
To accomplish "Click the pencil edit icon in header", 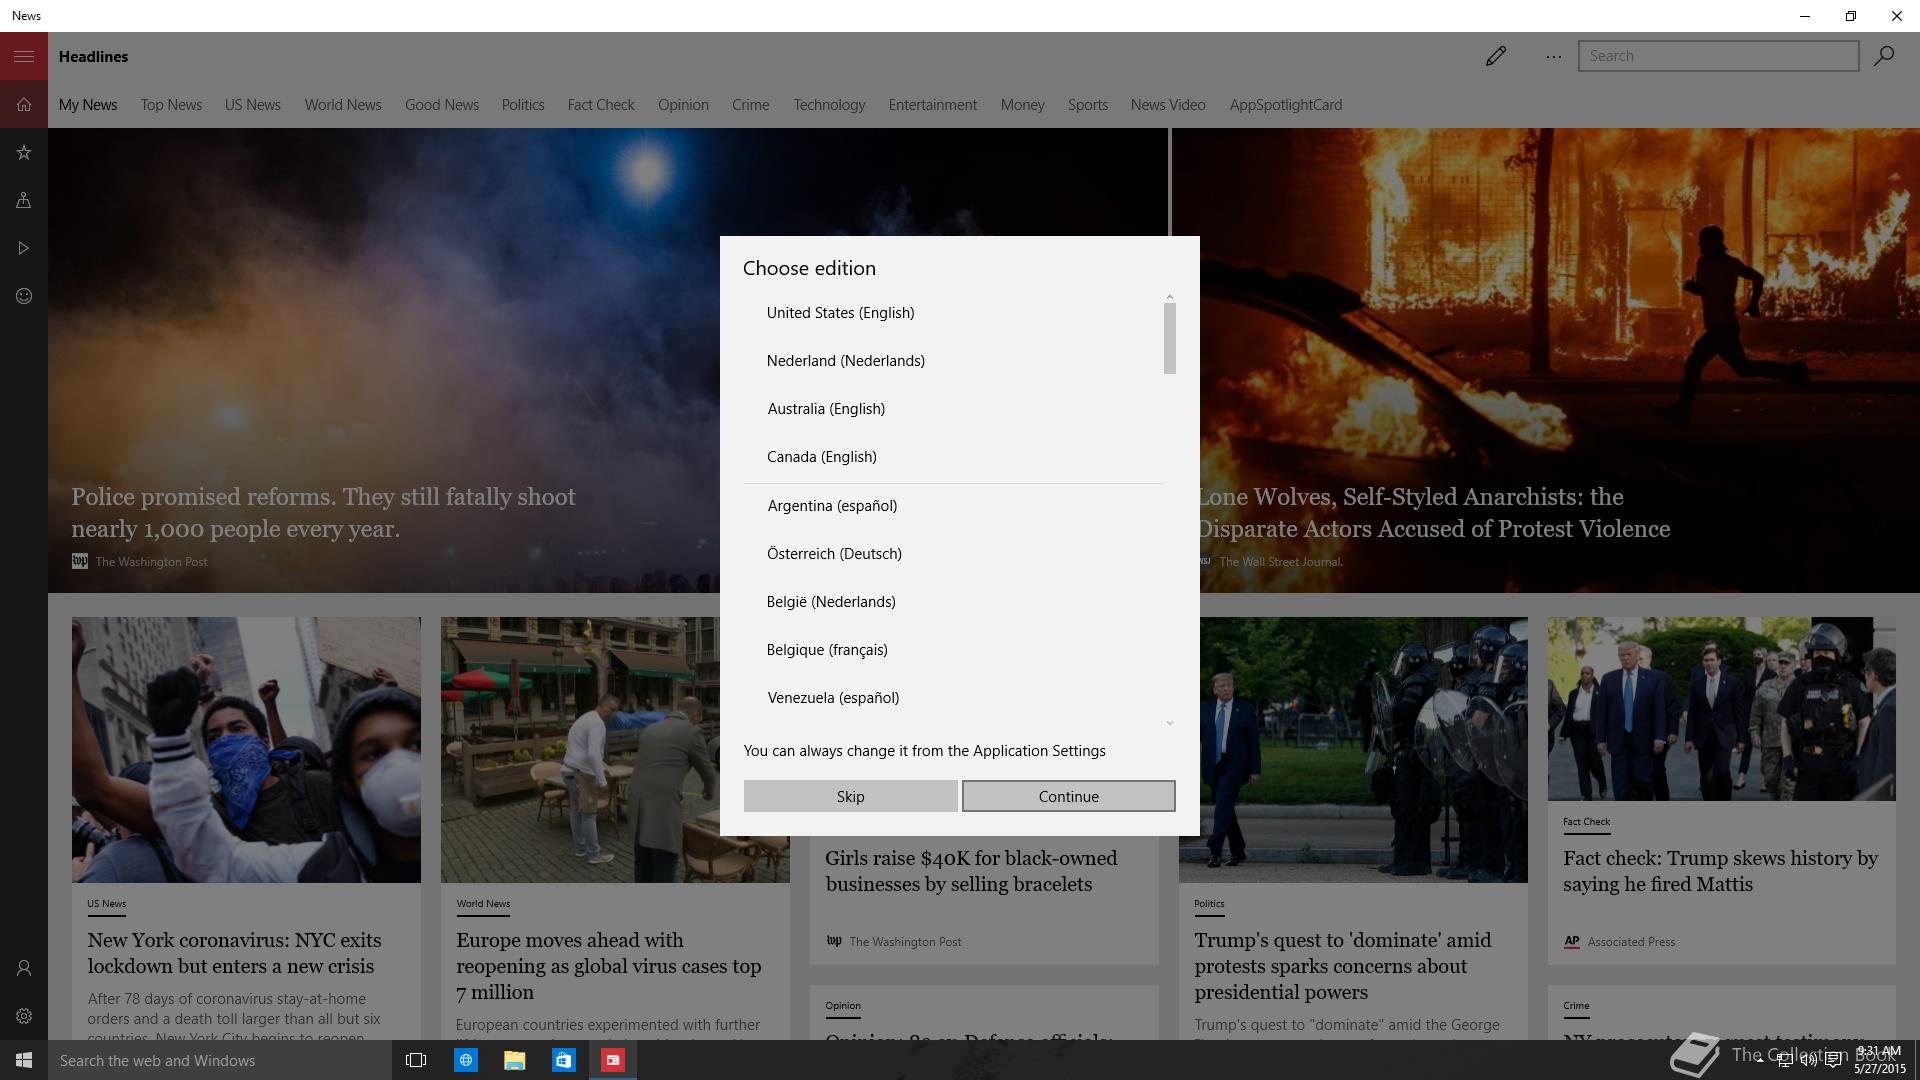I will (1496, 56).
